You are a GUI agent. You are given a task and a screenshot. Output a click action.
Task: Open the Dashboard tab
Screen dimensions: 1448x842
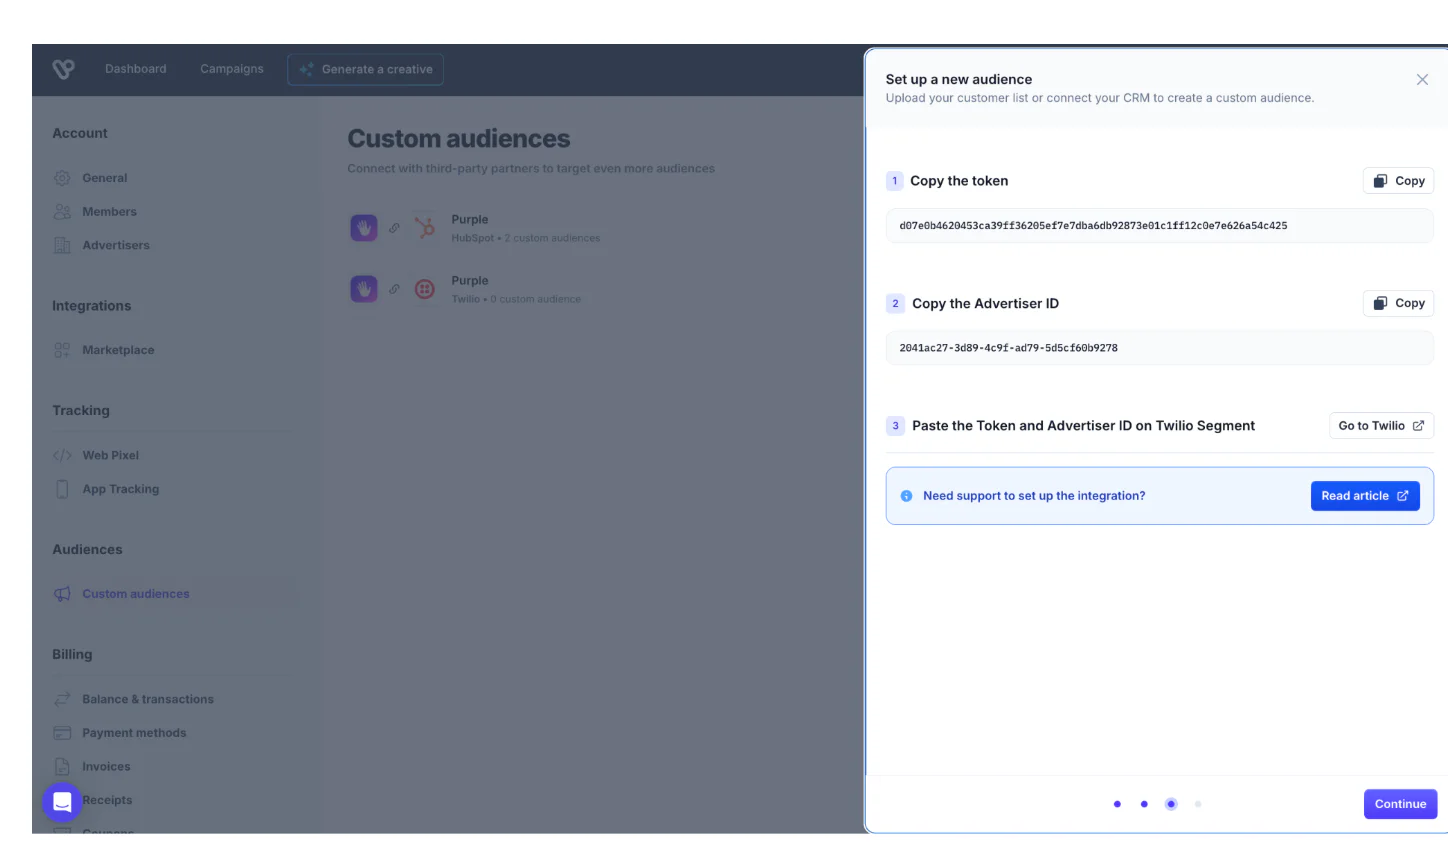136,69
